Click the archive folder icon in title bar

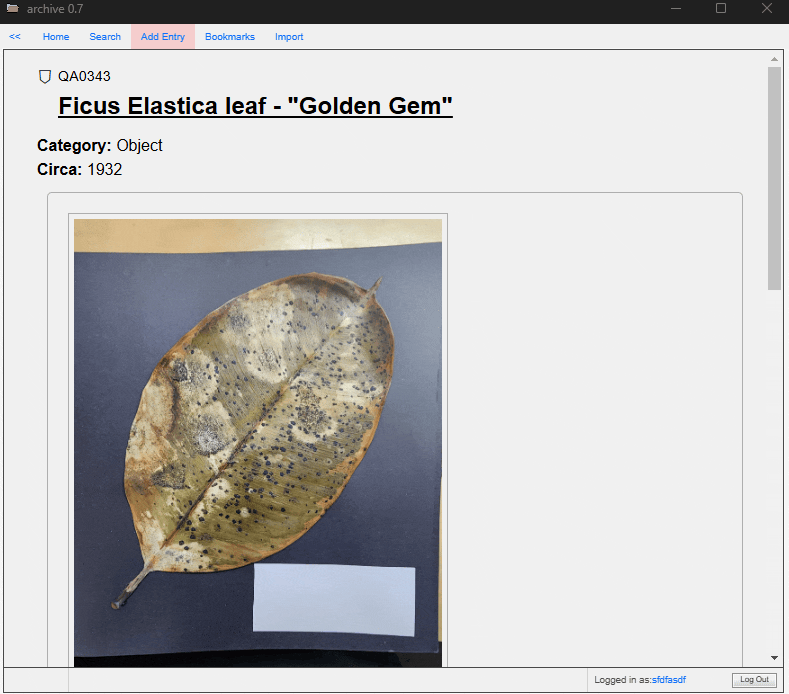click(x=13, y=8)
